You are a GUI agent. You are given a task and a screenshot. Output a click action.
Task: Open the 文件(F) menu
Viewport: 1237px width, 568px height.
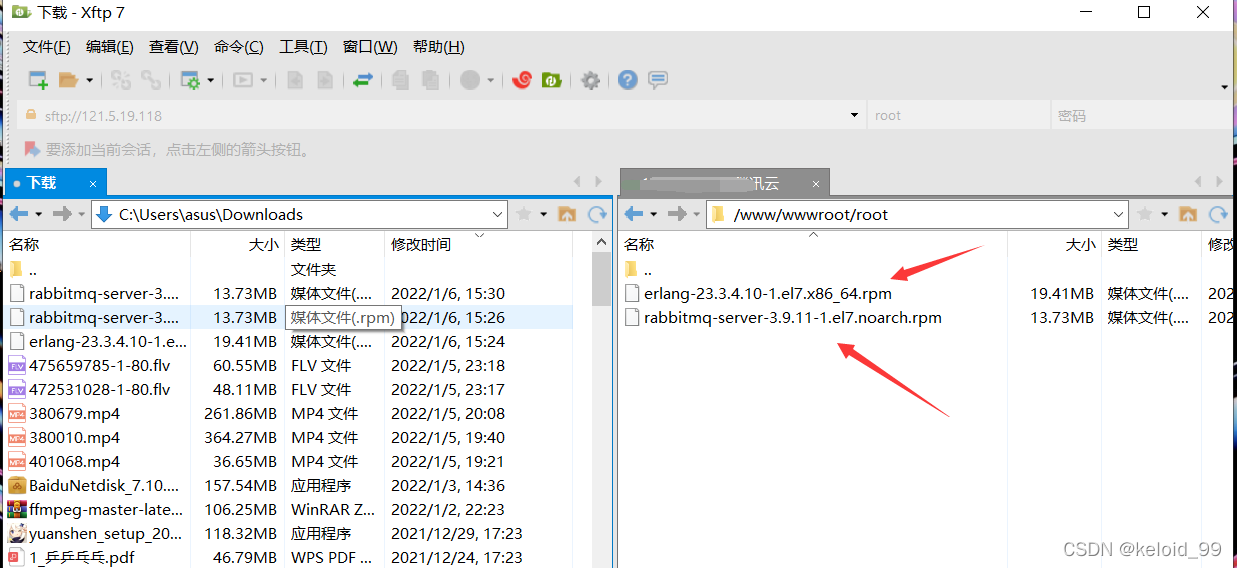click(x=47, y=47)
